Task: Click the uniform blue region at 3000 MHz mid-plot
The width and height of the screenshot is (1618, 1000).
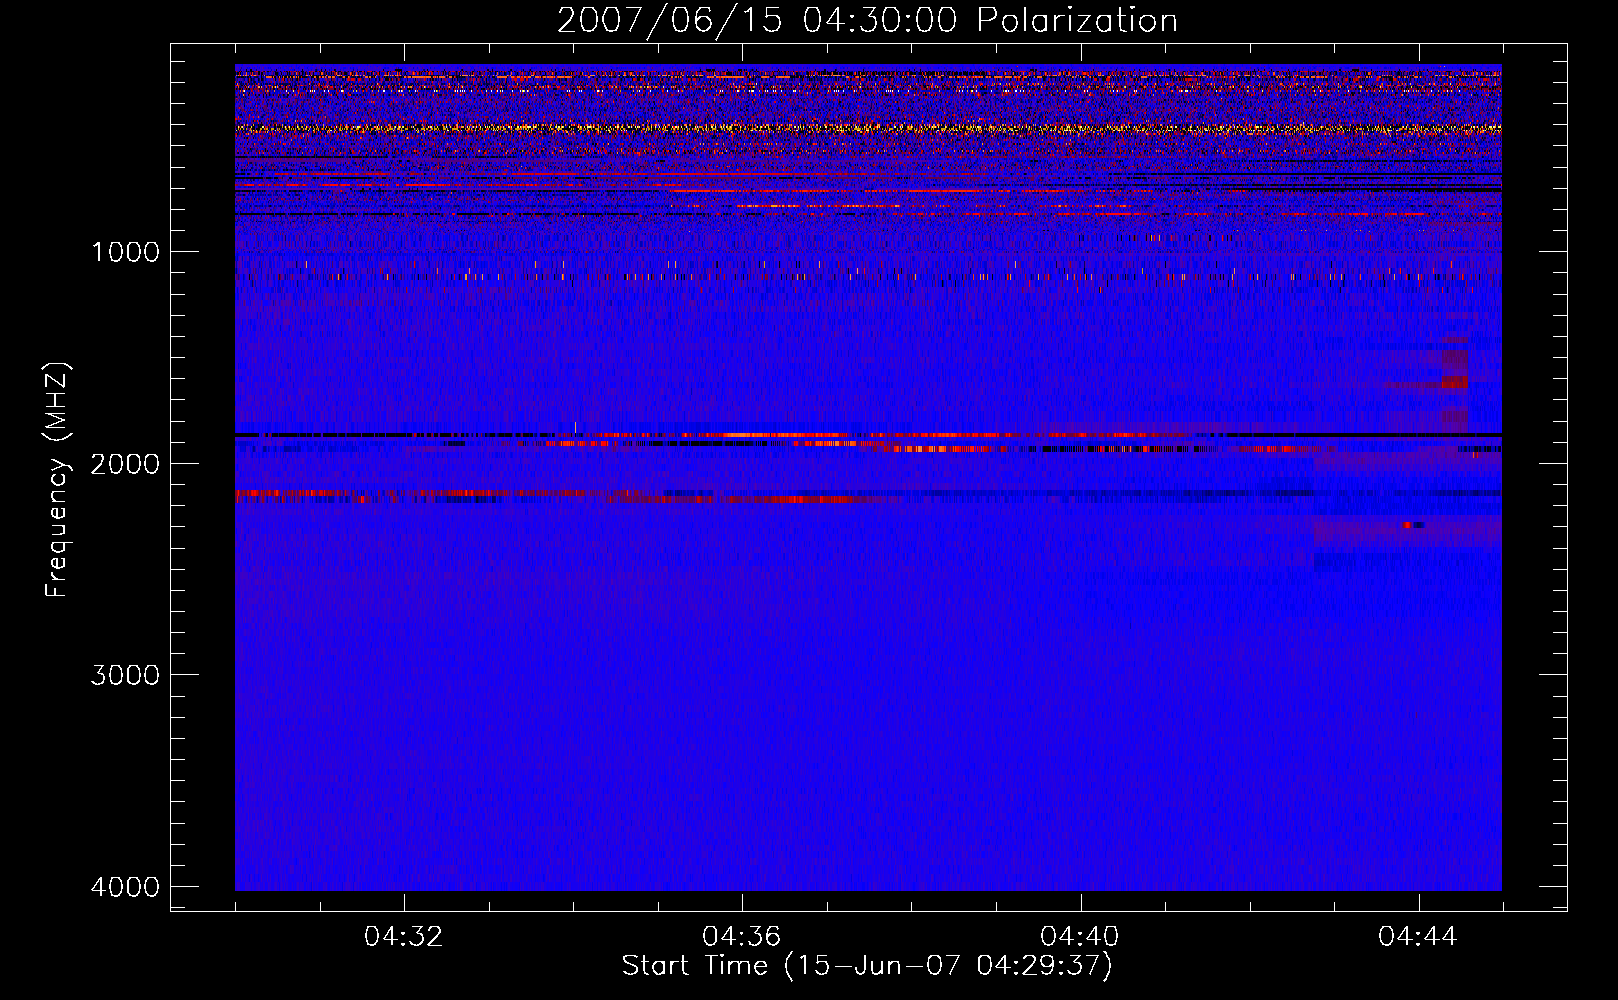Action: [x=867, y=675]
